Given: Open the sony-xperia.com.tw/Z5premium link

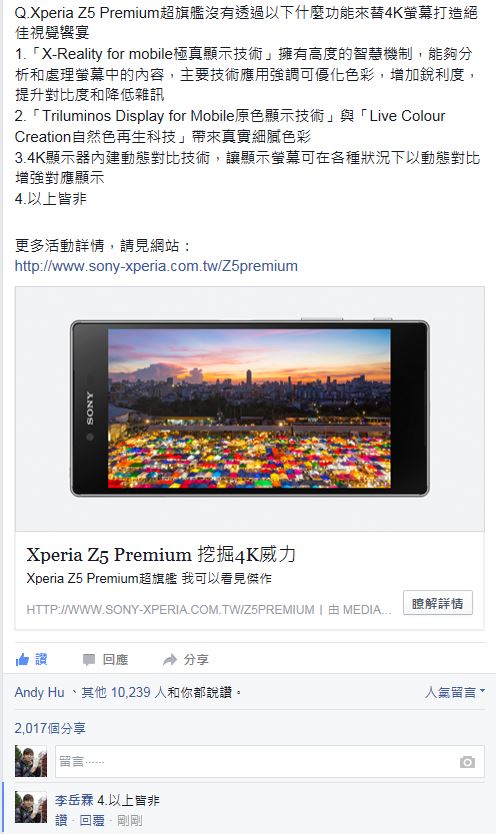Looking at the screenshot, I should tap(156, 266).
